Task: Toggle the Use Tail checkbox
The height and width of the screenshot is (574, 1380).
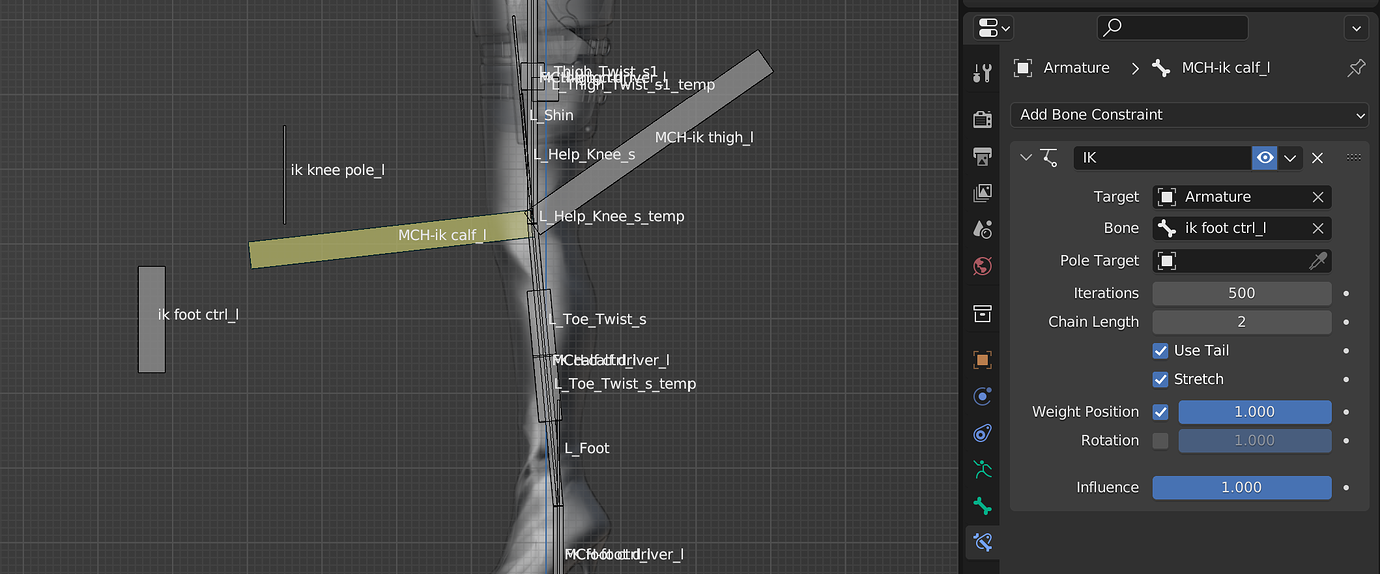Action: (x=1160, y=350)
